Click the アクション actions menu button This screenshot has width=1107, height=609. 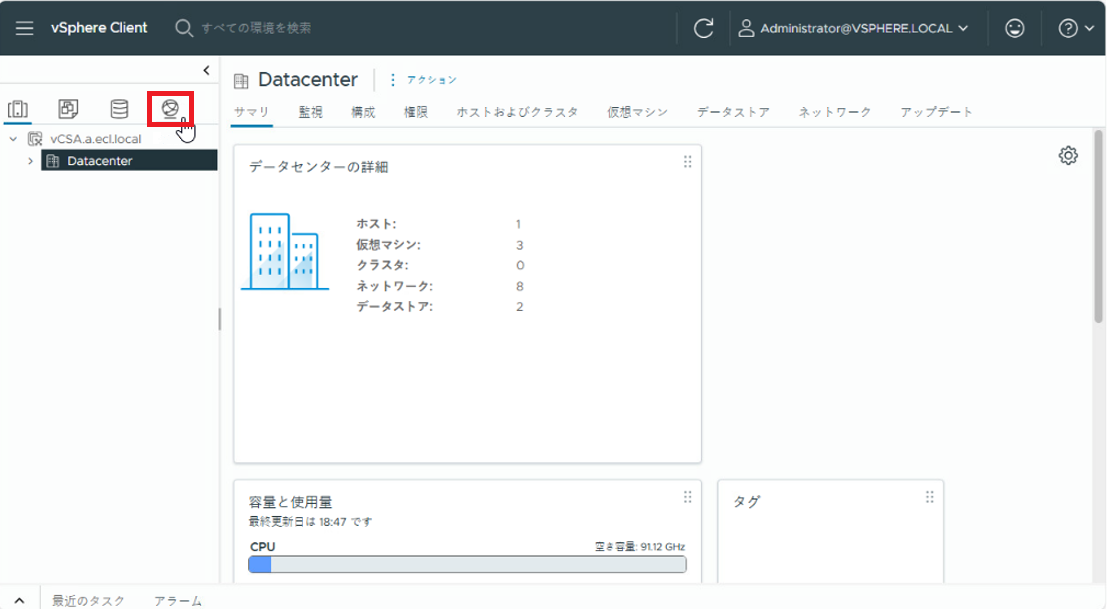(423, 80)
